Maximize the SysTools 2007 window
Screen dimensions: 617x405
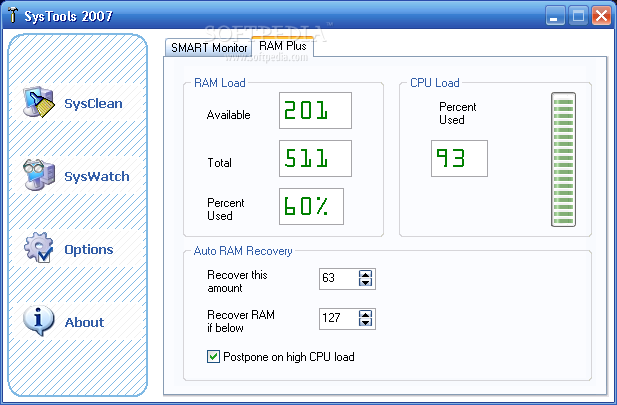[578, 16]
